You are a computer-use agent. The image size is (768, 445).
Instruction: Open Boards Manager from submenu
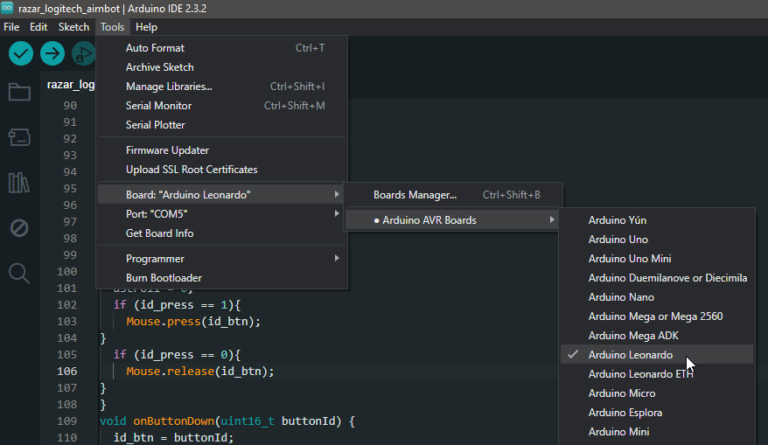(454, 195)
